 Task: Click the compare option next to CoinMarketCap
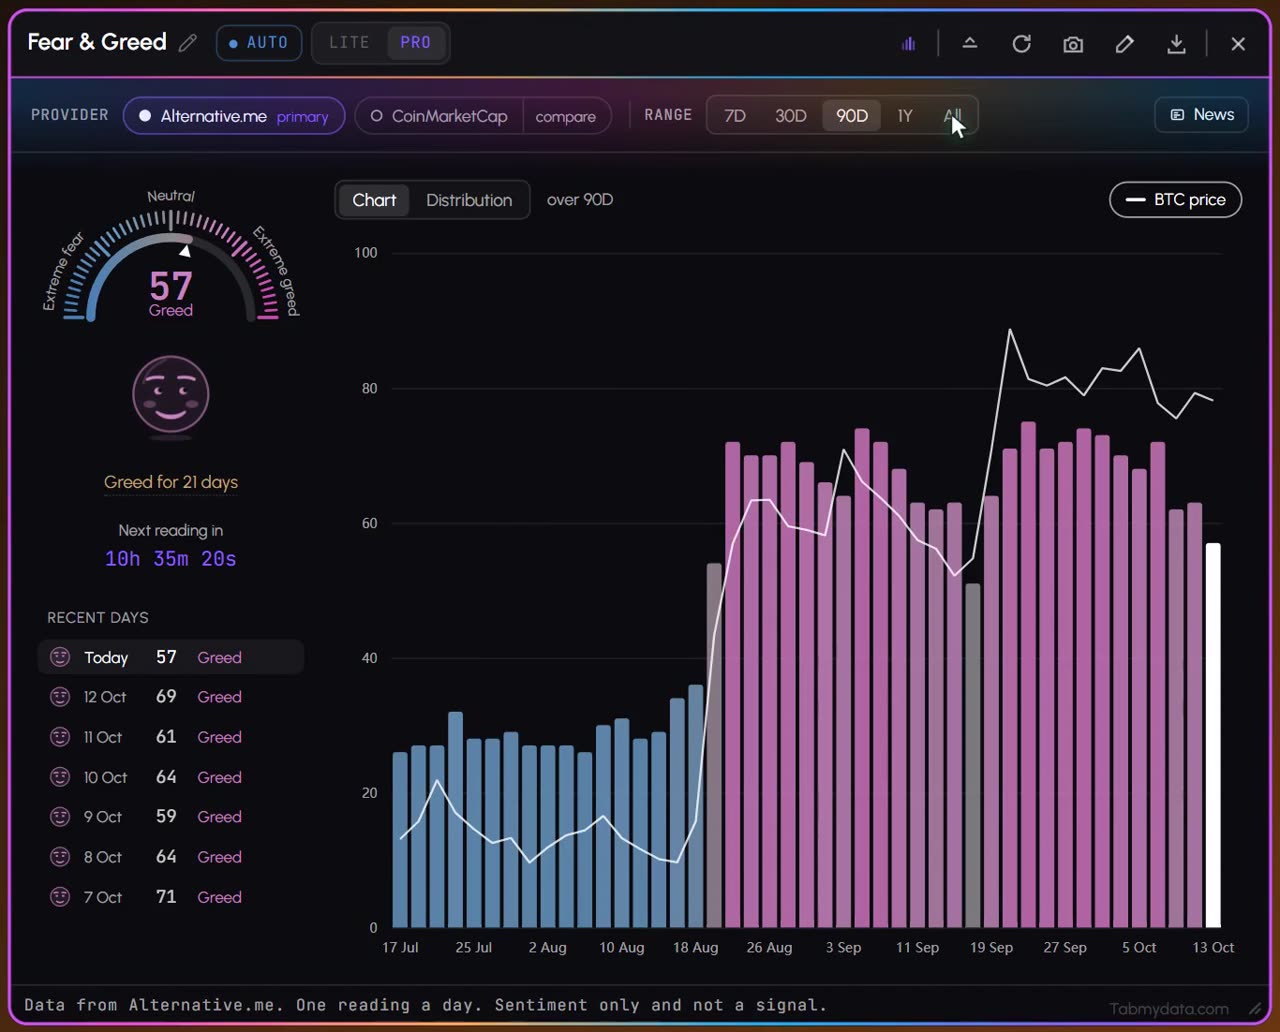click(x=566, y=116)
